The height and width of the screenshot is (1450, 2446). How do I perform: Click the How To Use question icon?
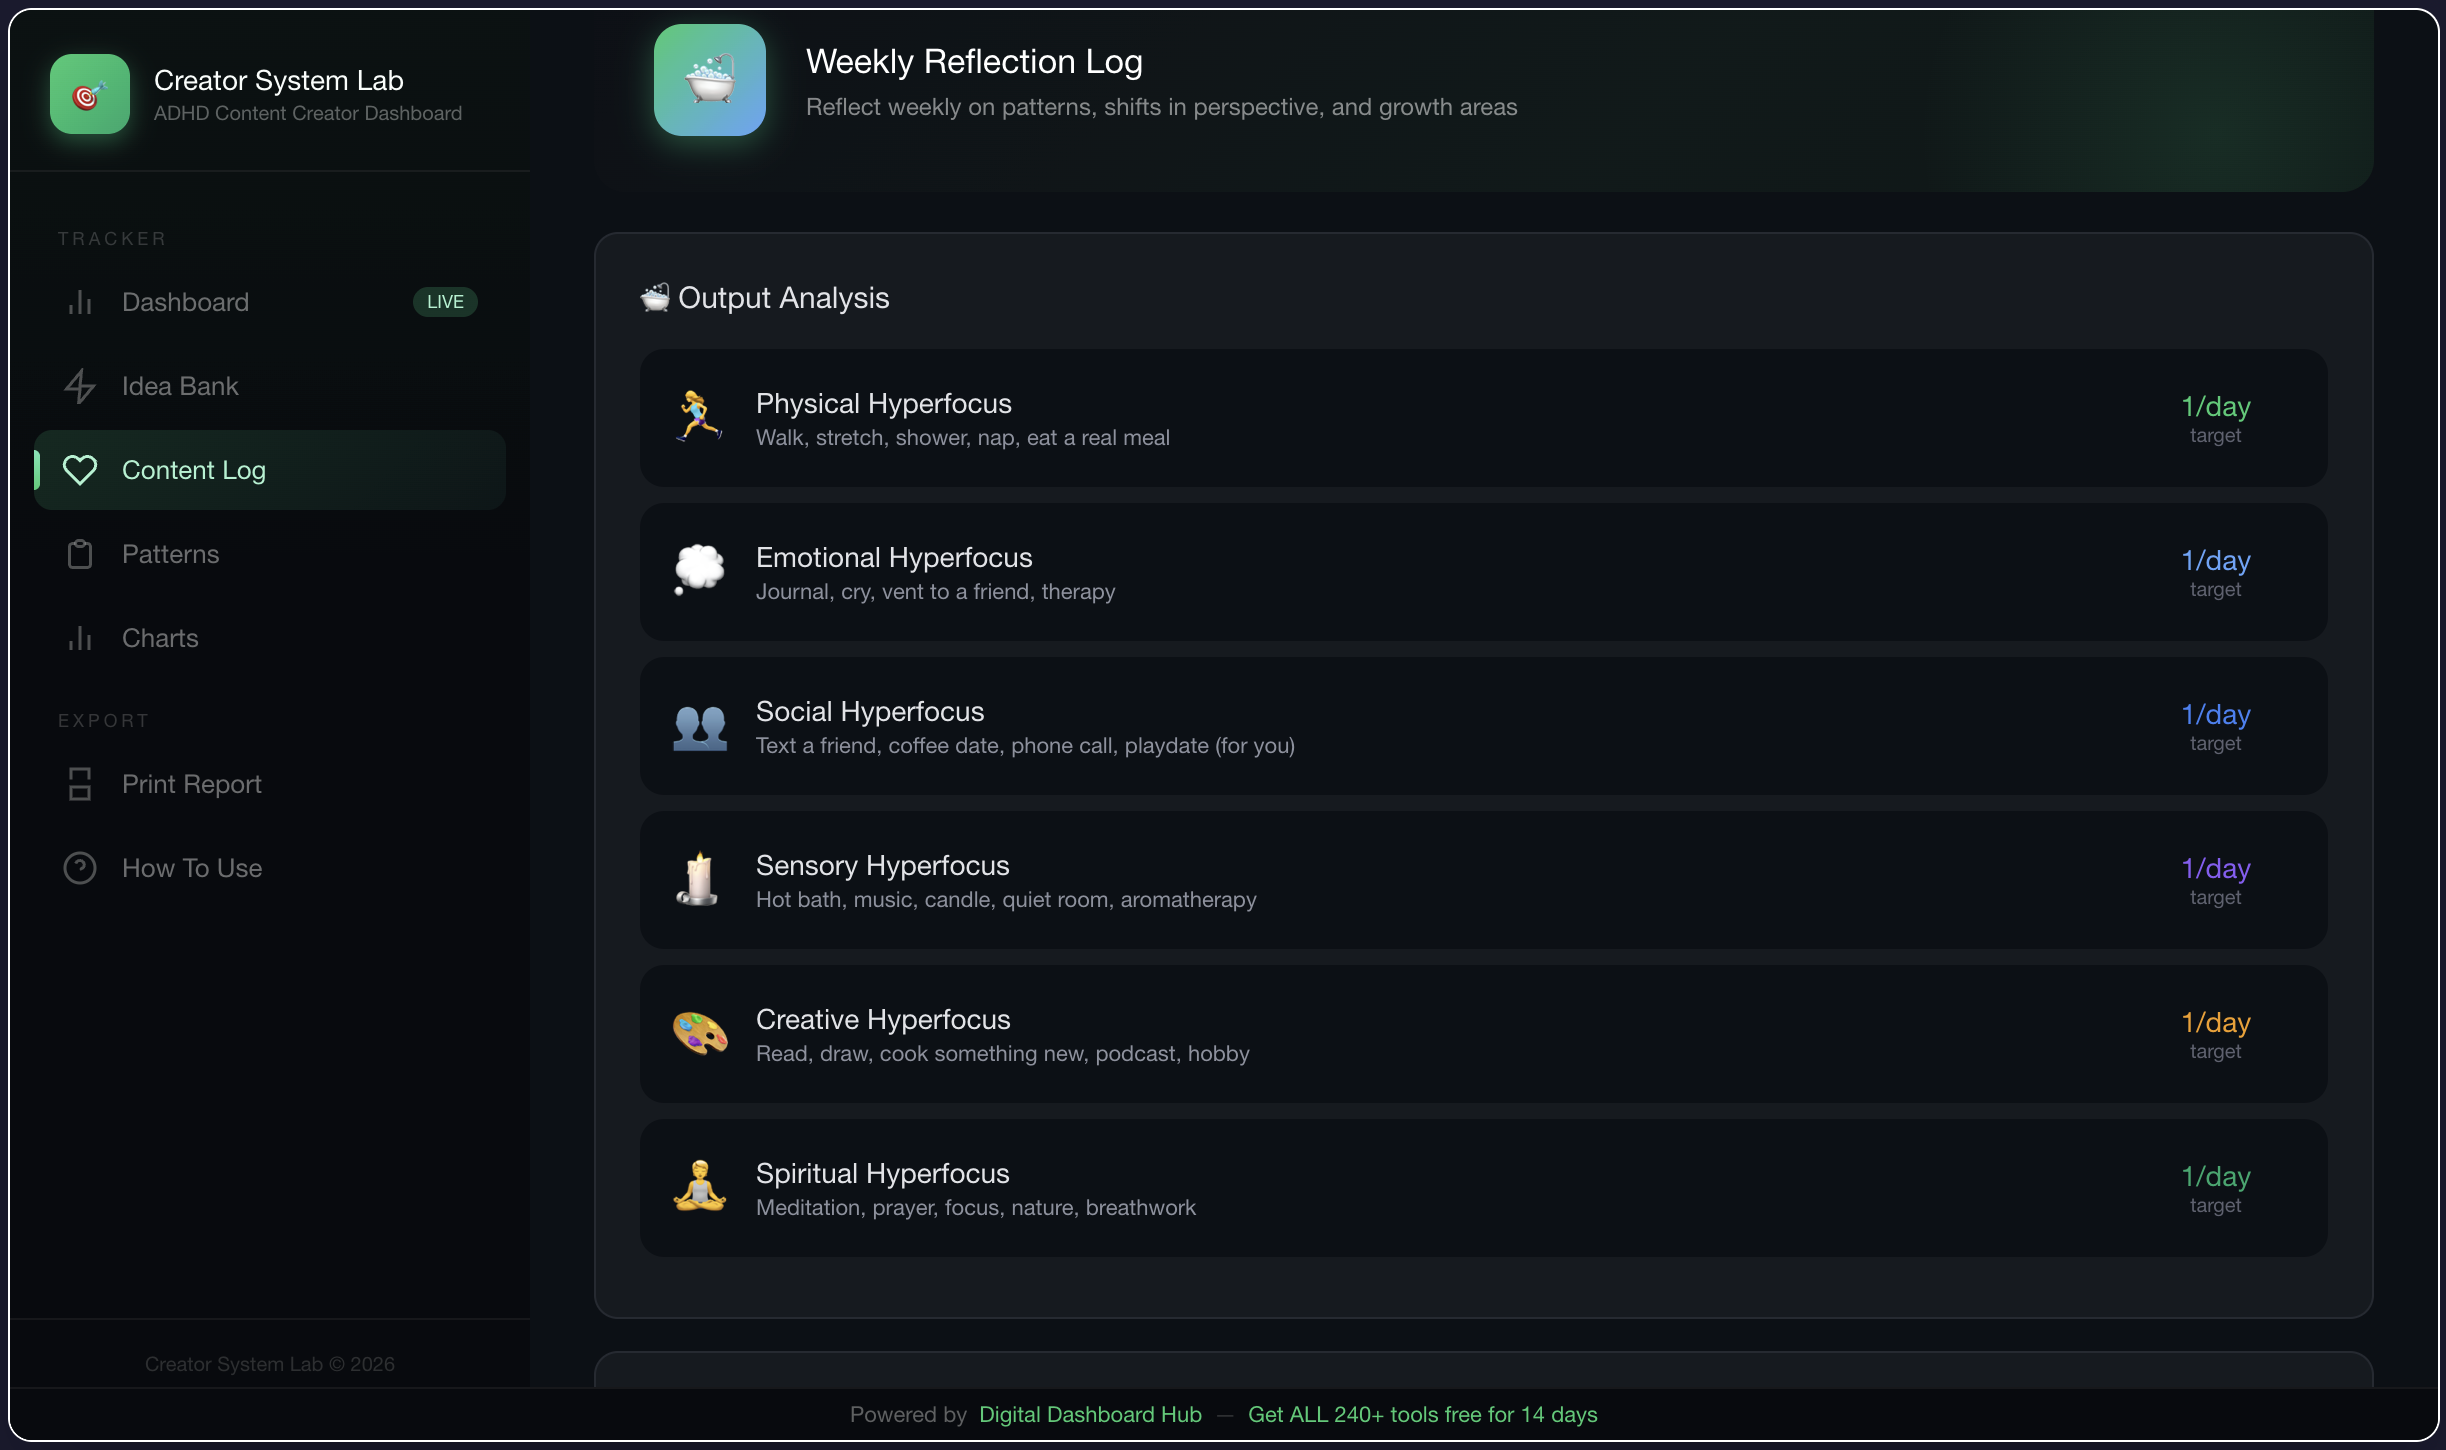(80, 868)
